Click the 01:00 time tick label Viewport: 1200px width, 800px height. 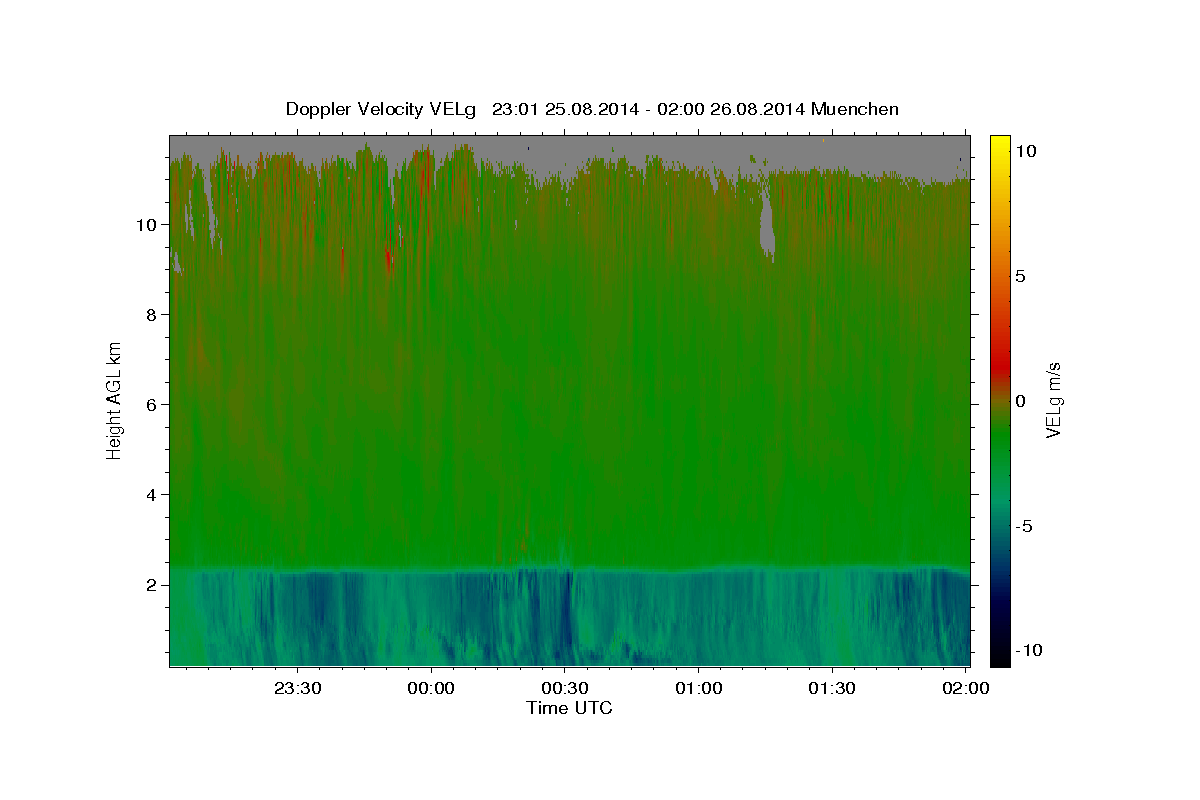[x=698, y=688]
